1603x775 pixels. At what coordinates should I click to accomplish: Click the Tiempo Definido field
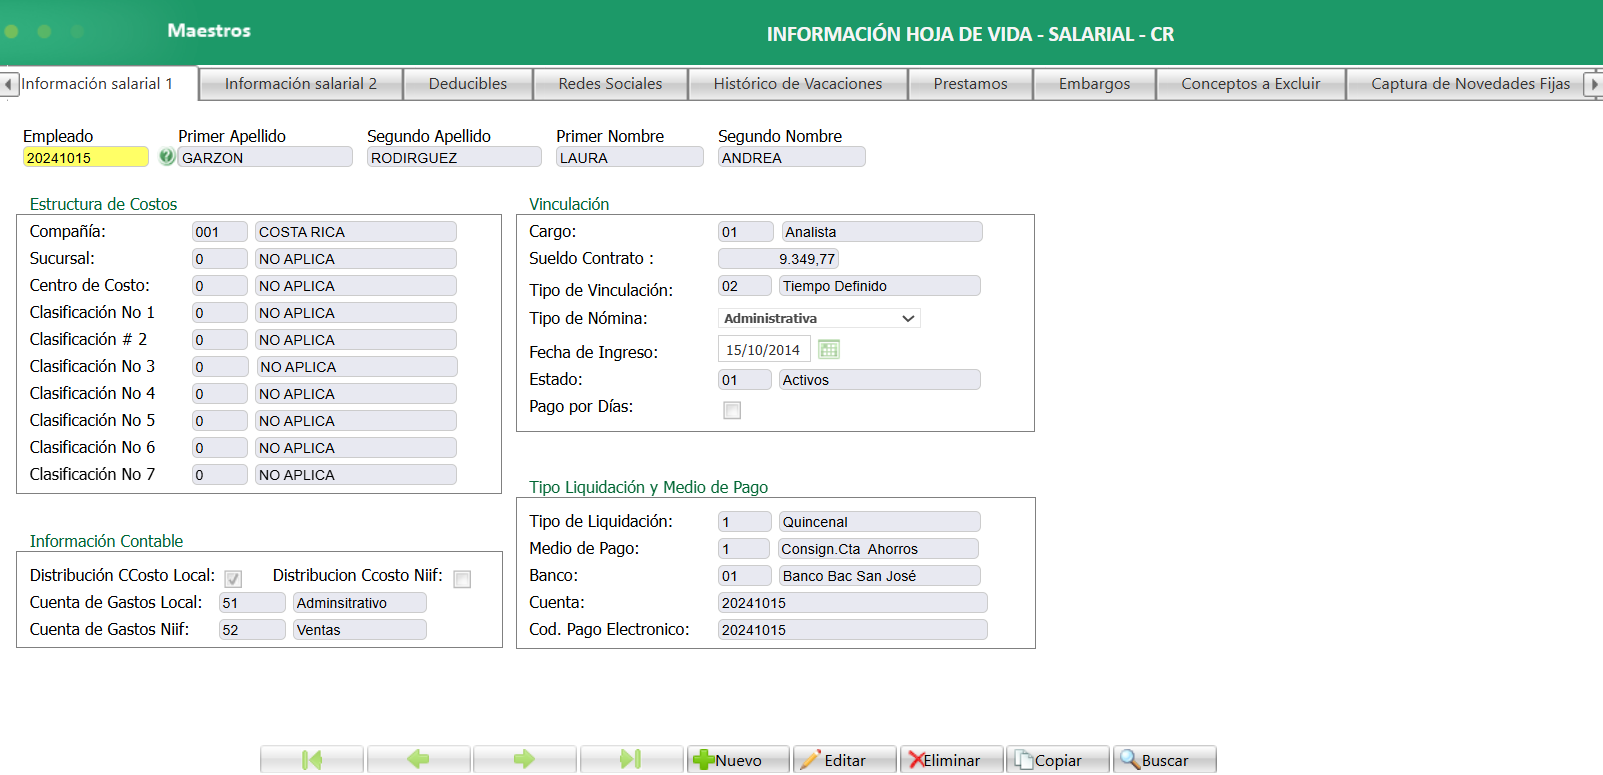pos(880,286)
